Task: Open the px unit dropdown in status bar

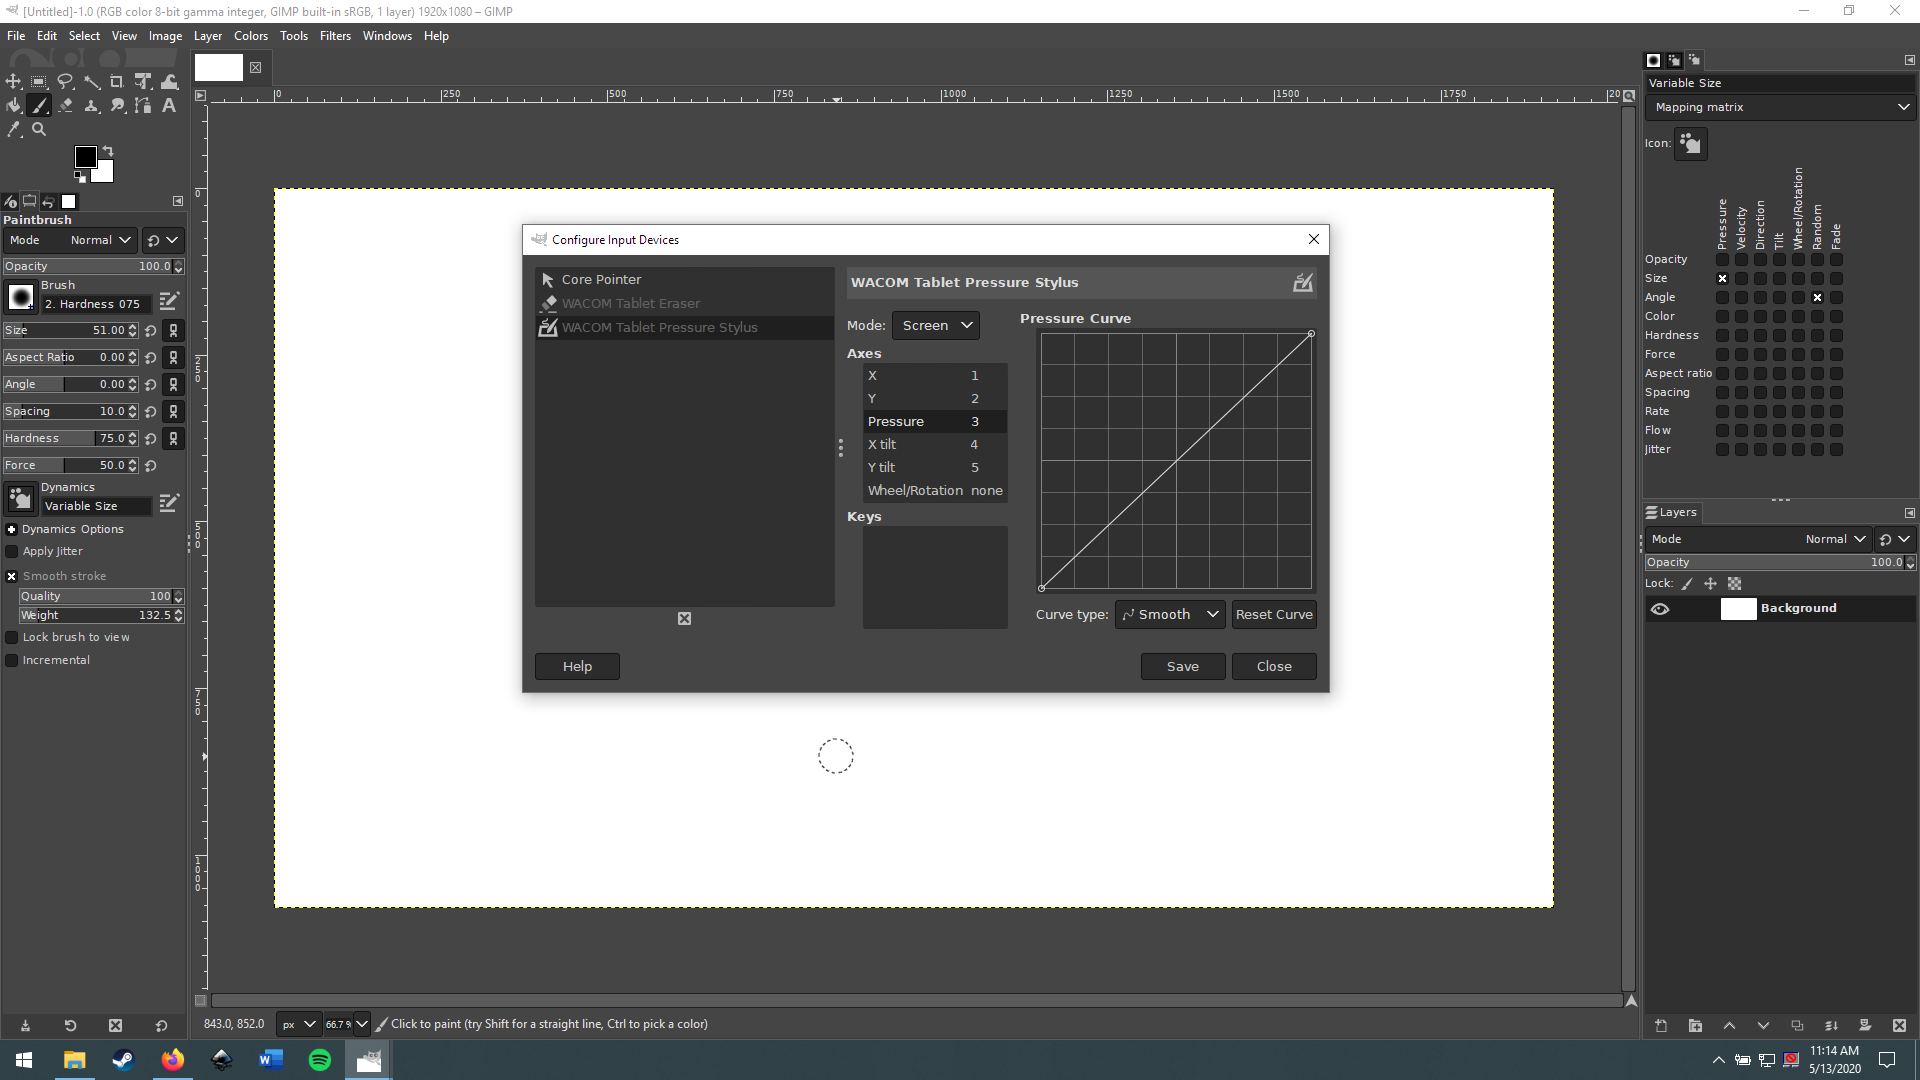Action: 298,1024
